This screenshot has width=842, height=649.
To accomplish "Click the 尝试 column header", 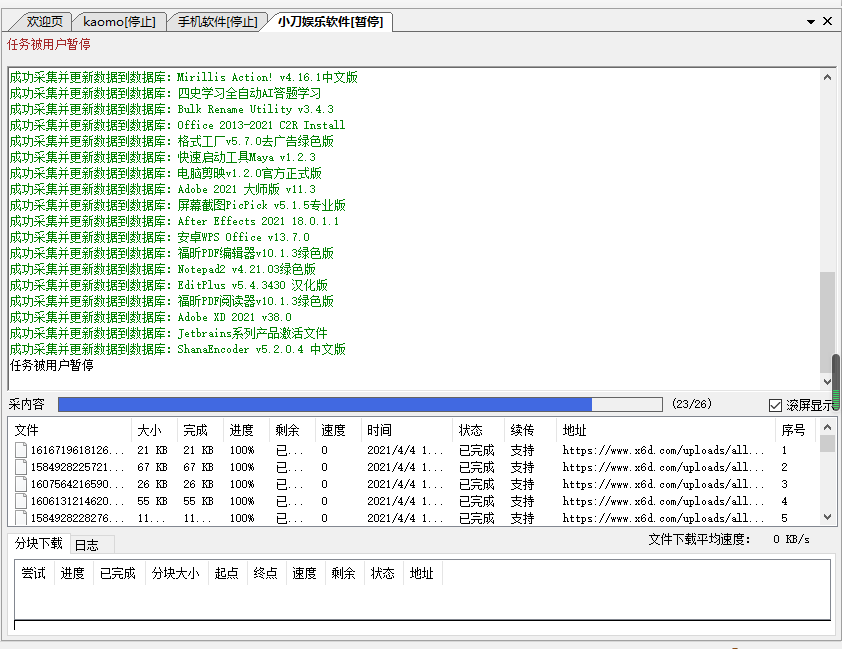I will click(34, 573).
